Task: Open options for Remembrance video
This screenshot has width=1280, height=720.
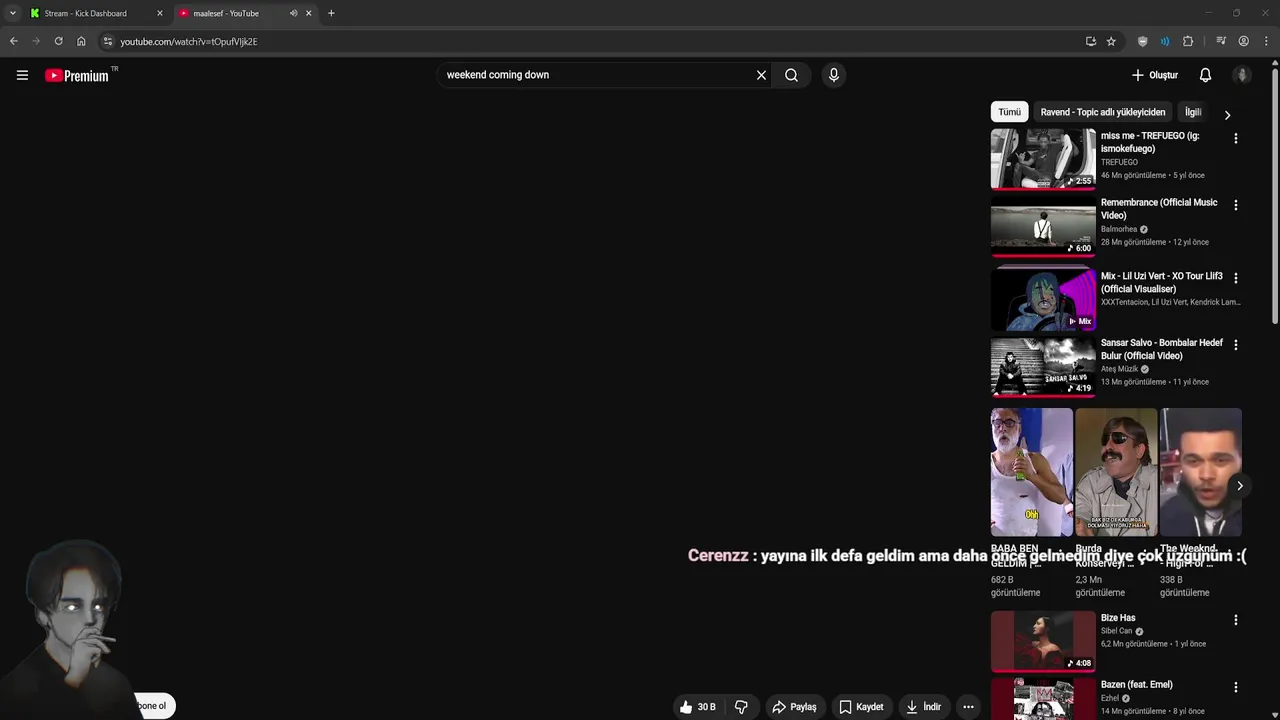Action: [x=1235, y=205]
